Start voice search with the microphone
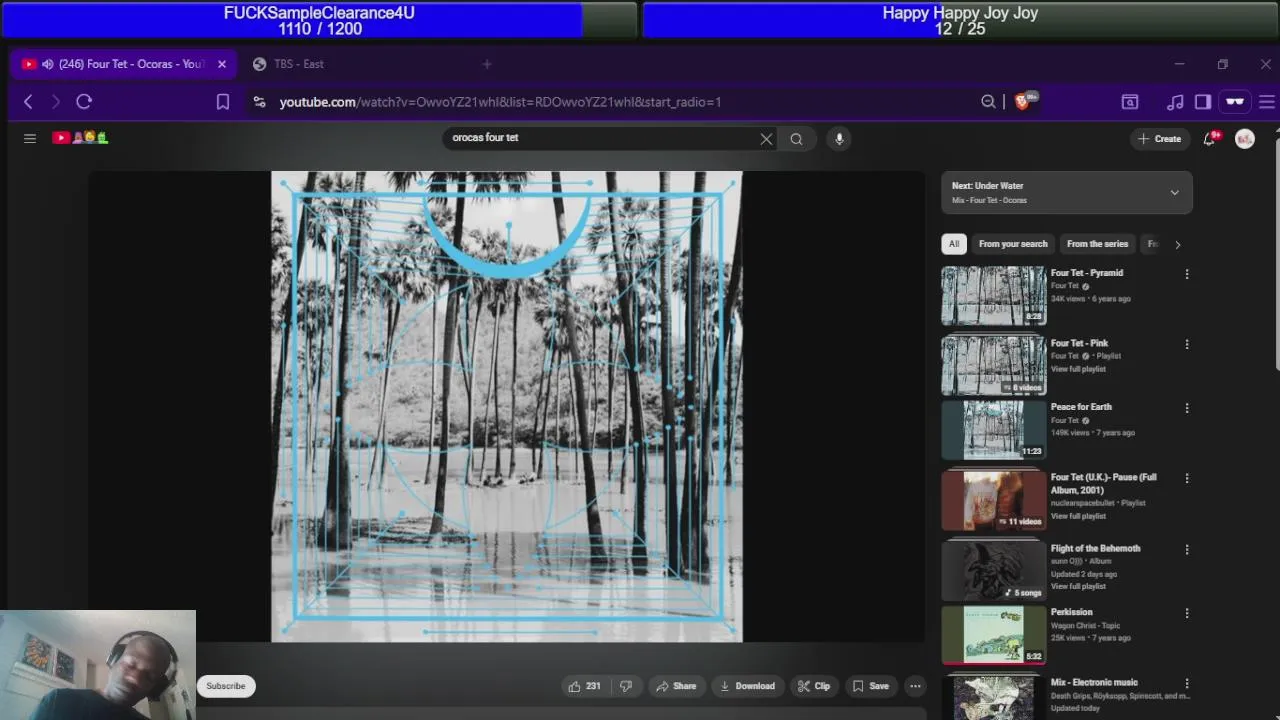Viewport: 1280px width, 720px height. (839, 139)
